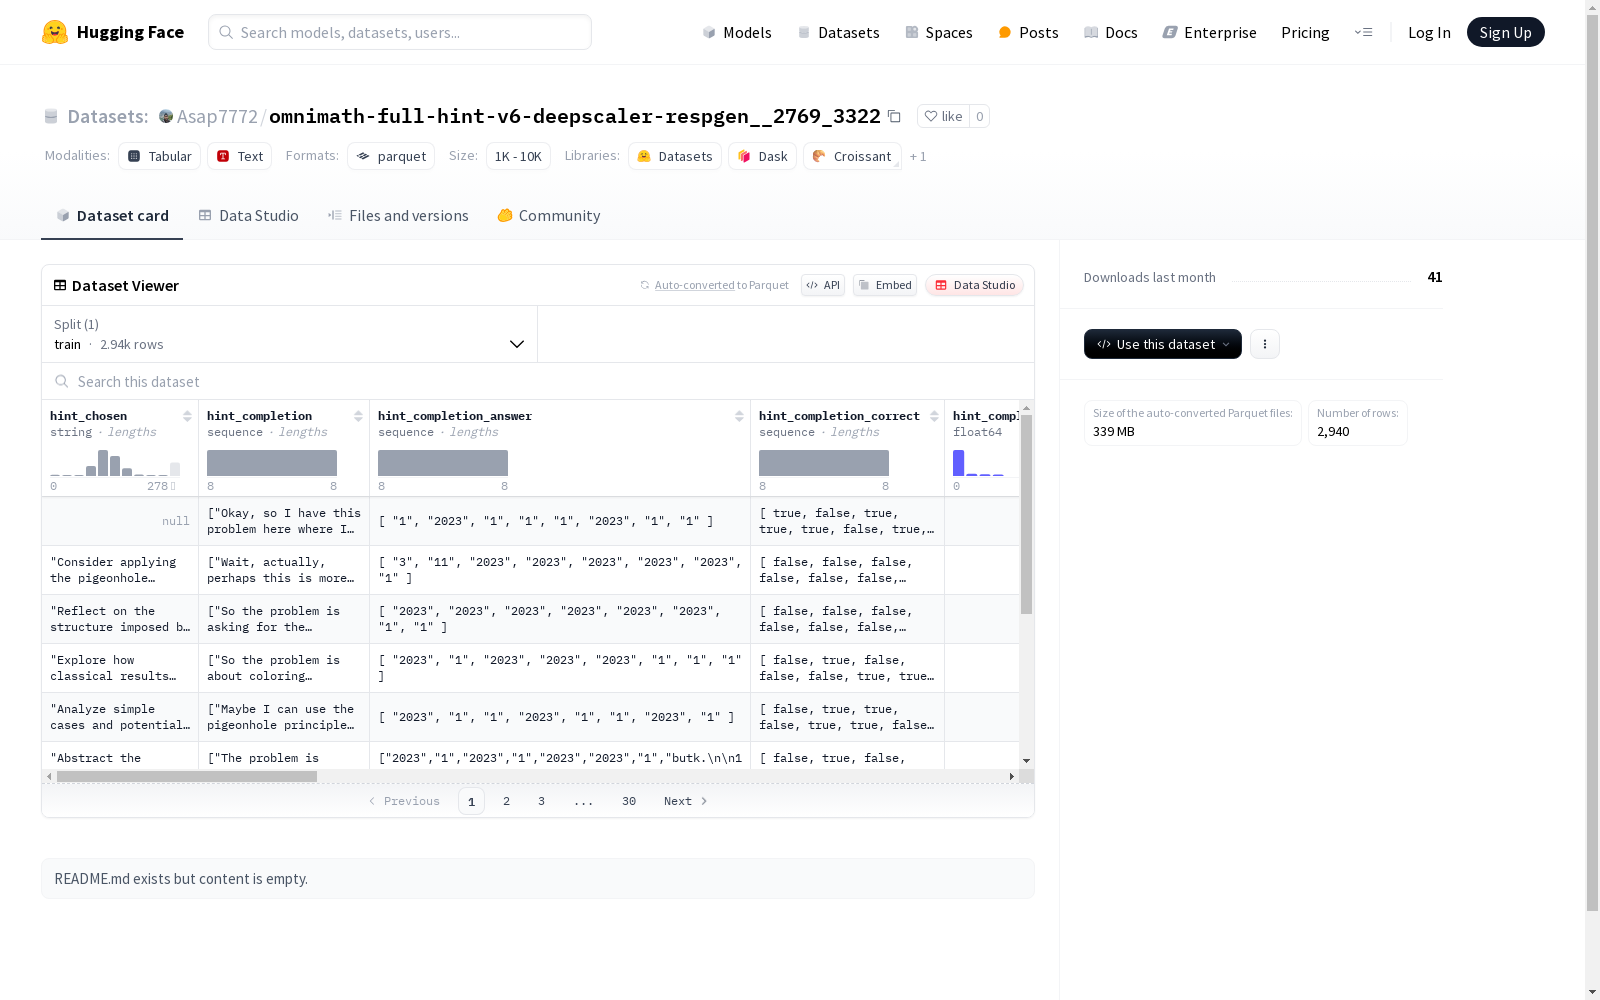Screen dimensions: 1600x1000
Task: Open Data Studio from viewer header
Action: point(974,285)
